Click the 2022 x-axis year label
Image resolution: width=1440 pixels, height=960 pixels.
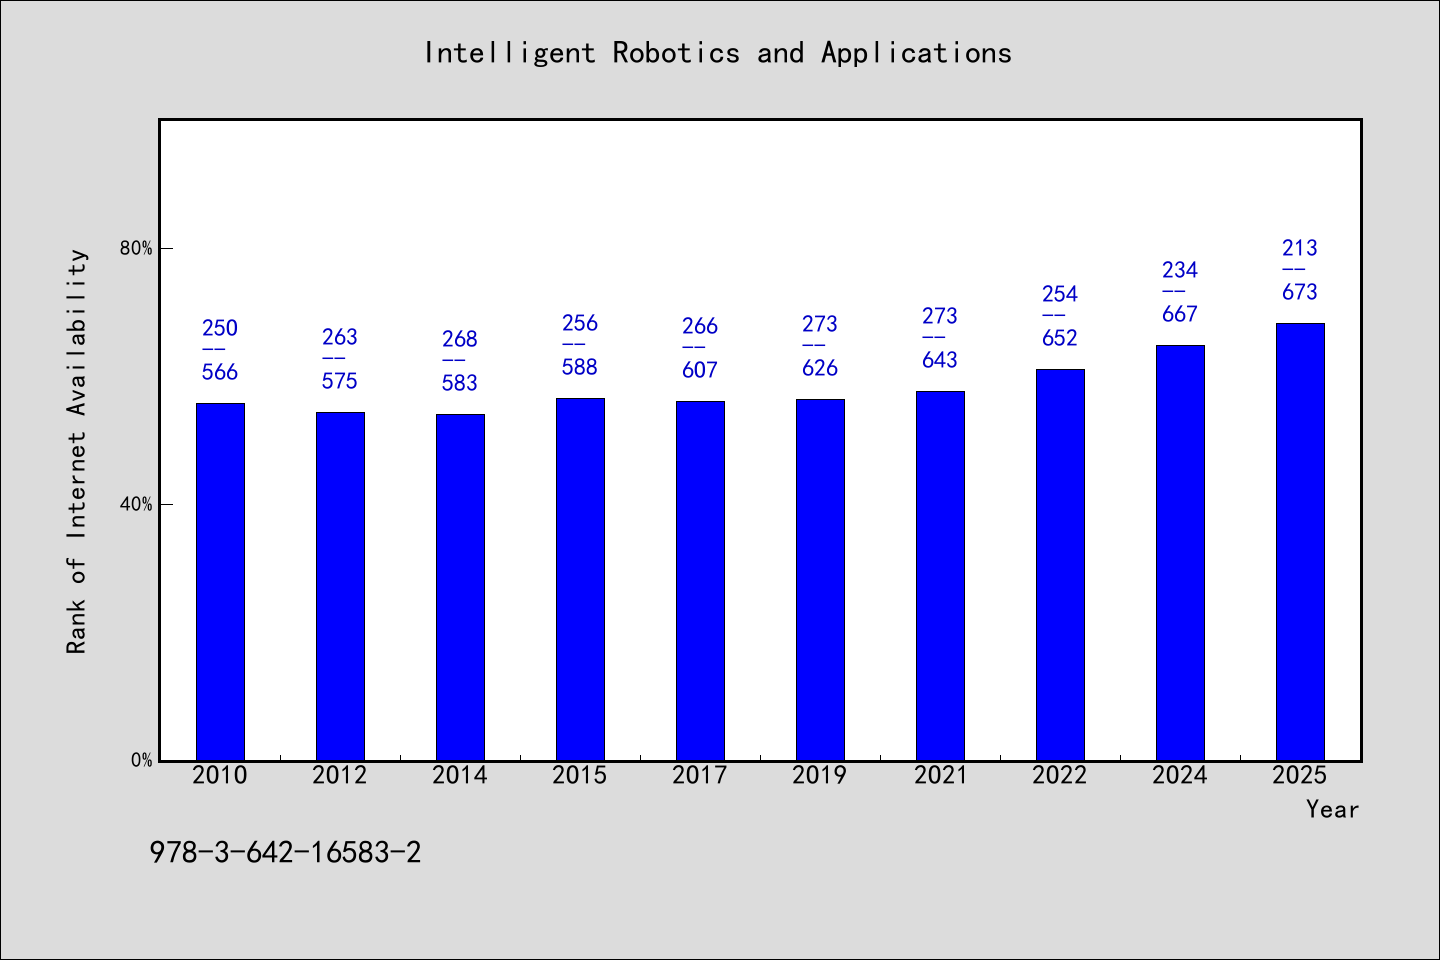[x=1060, y=775]
